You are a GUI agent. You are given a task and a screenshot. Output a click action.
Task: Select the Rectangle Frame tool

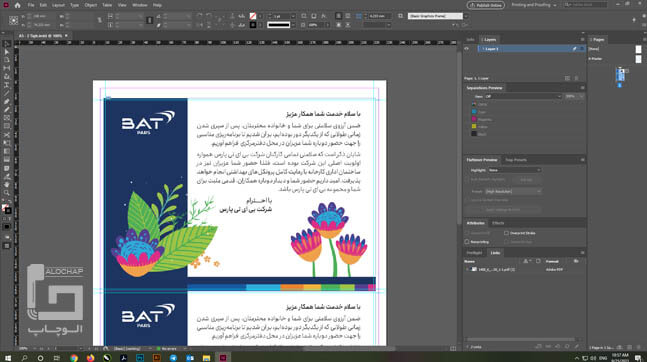7,118
